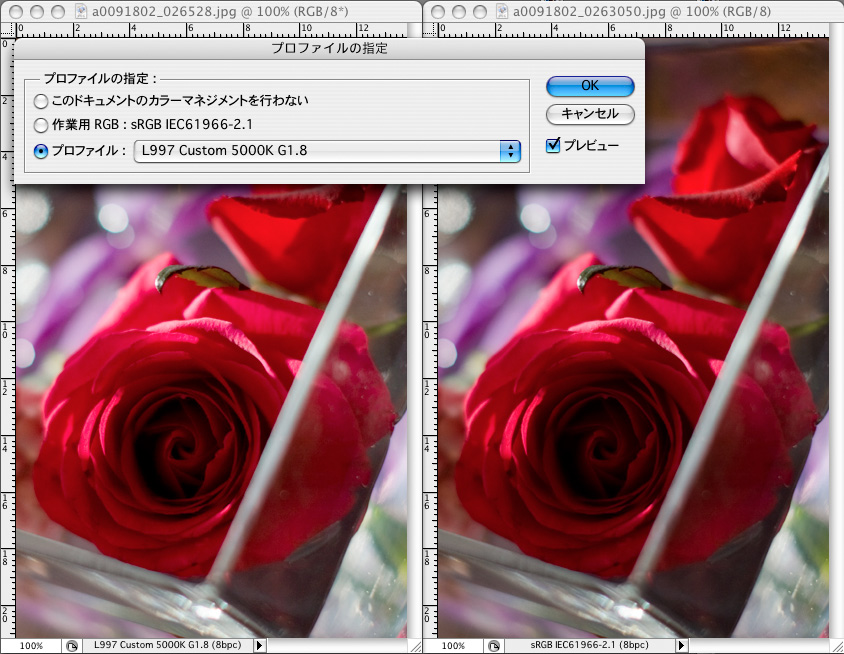Click the resize grip of the right document window

836,646
